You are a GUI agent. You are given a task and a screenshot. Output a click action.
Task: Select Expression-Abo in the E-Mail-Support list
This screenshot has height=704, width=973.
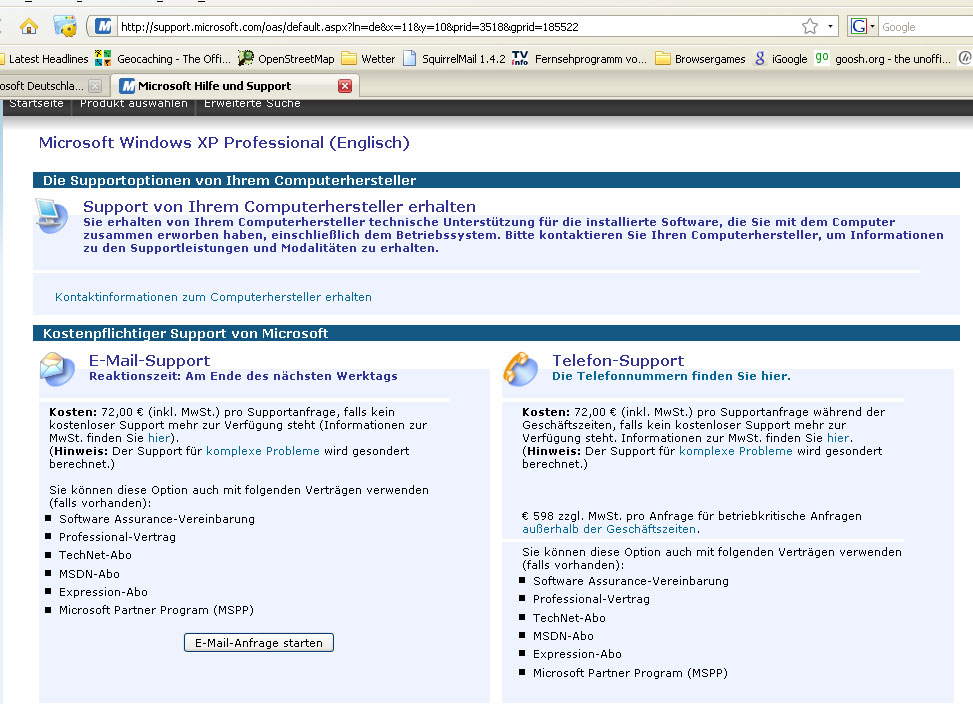(104, 592)
